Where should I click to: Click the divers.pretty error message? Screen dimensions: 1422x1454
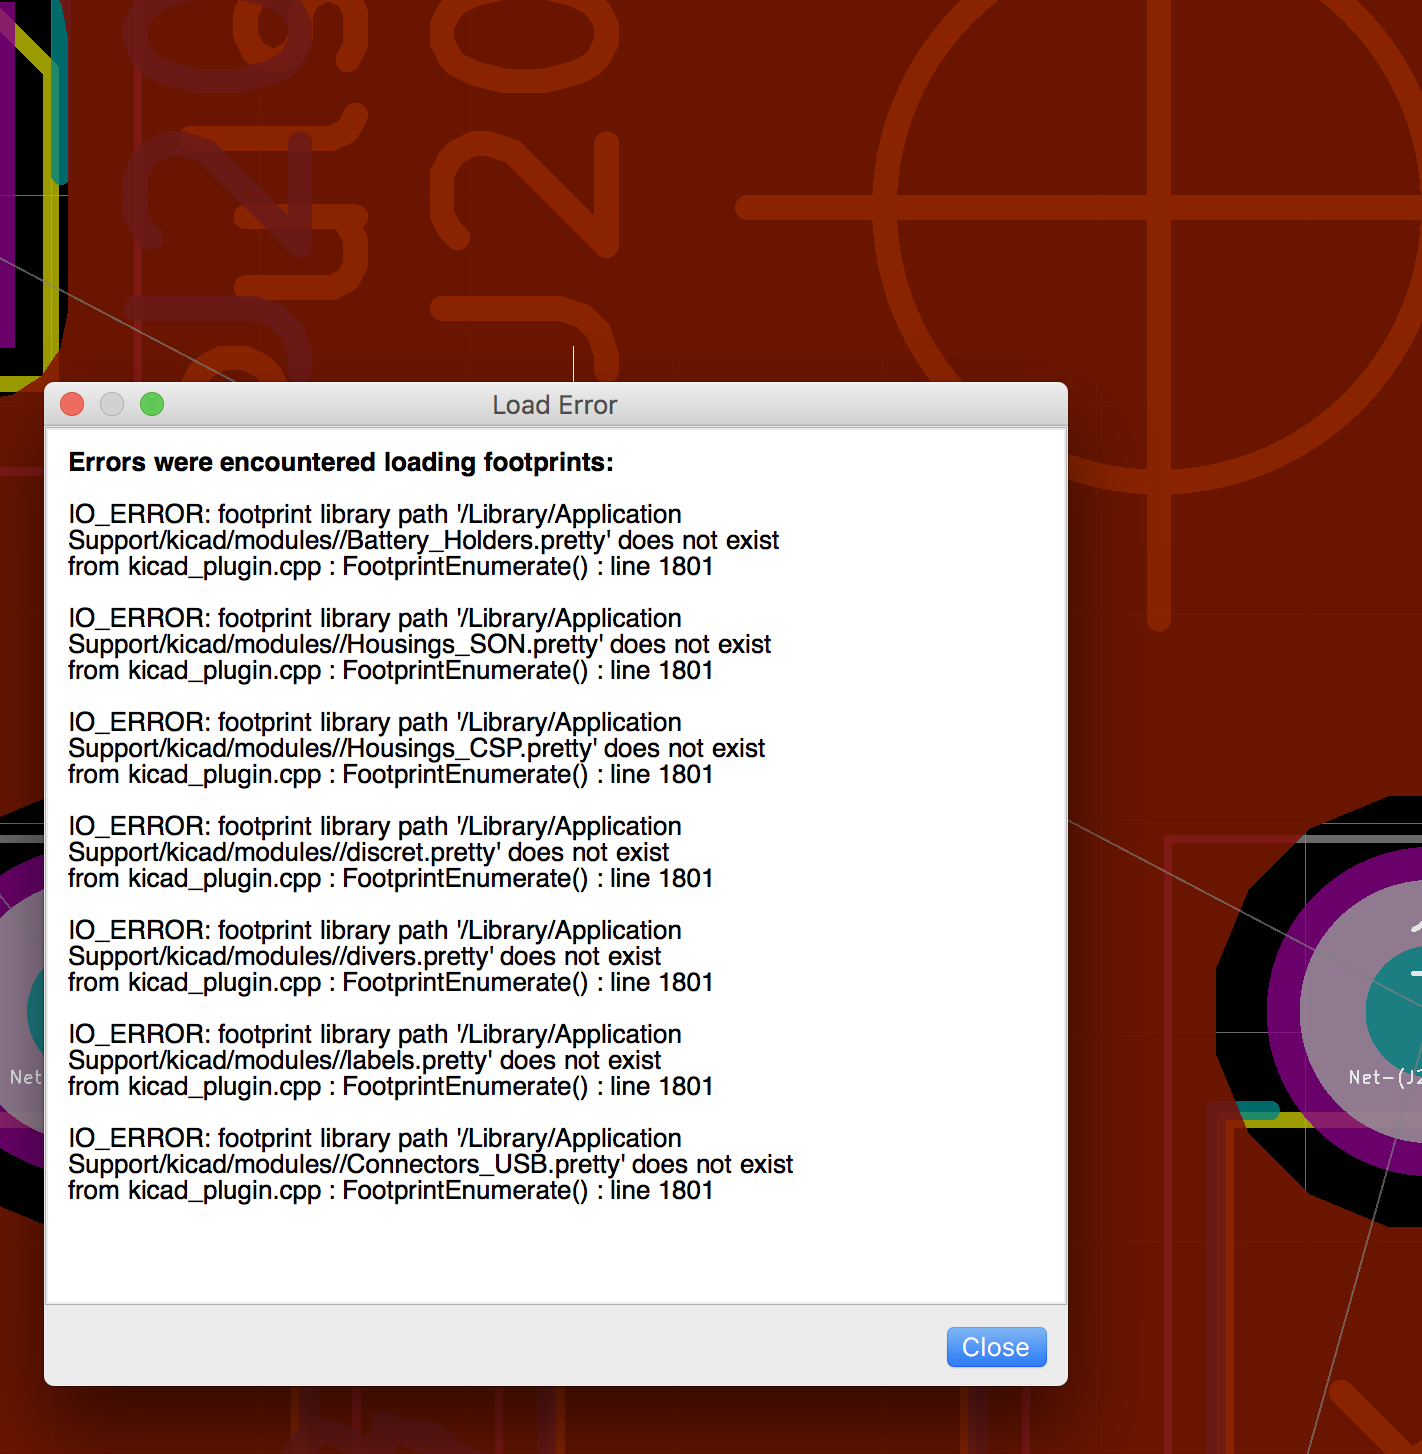coord(390,956)
